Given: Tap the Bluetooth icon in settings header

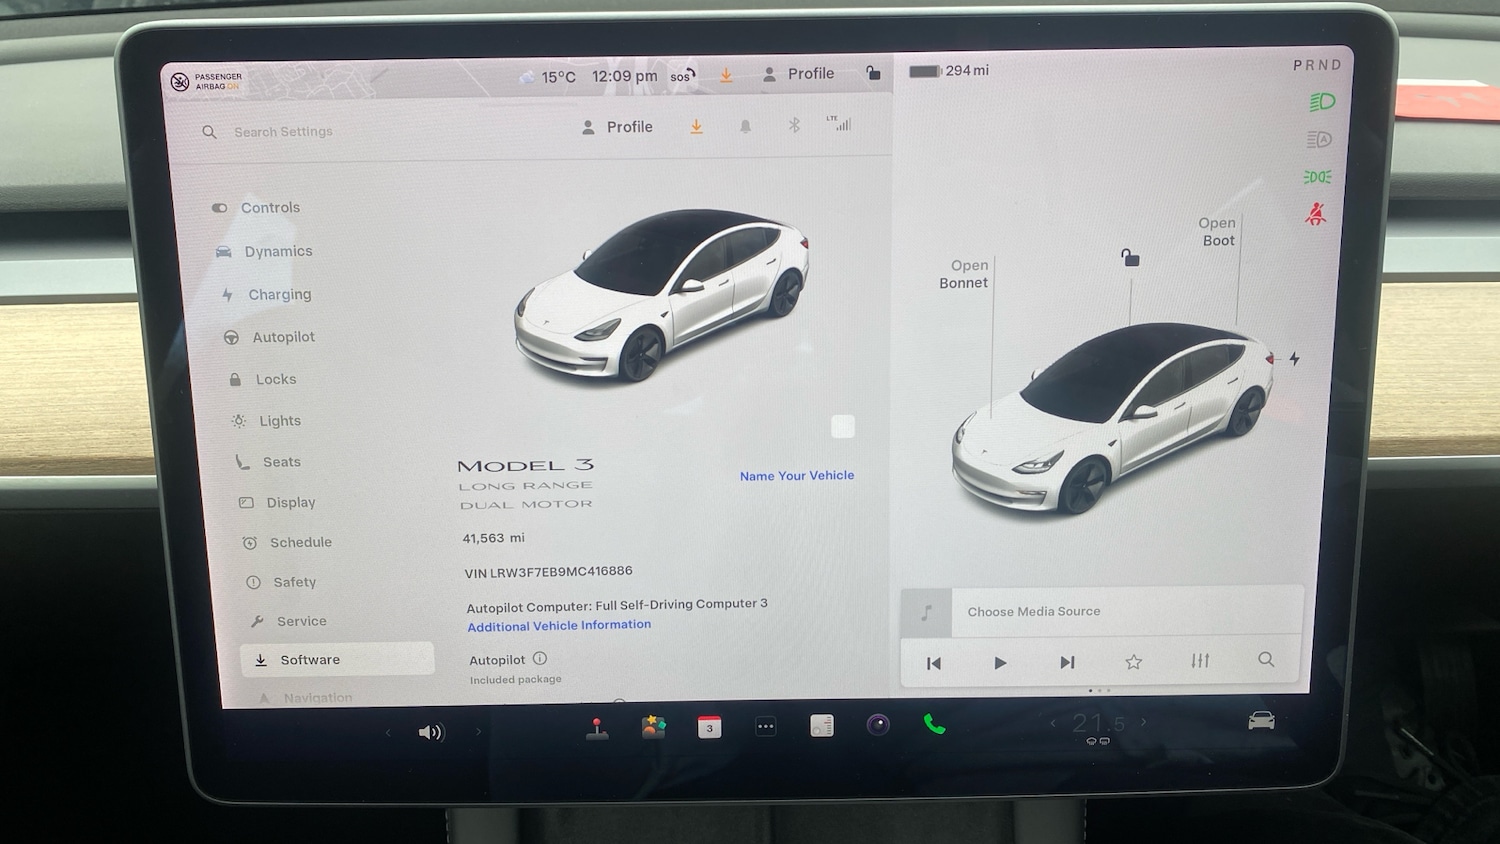Looking at the screenshot, I should tap(794, 125).
